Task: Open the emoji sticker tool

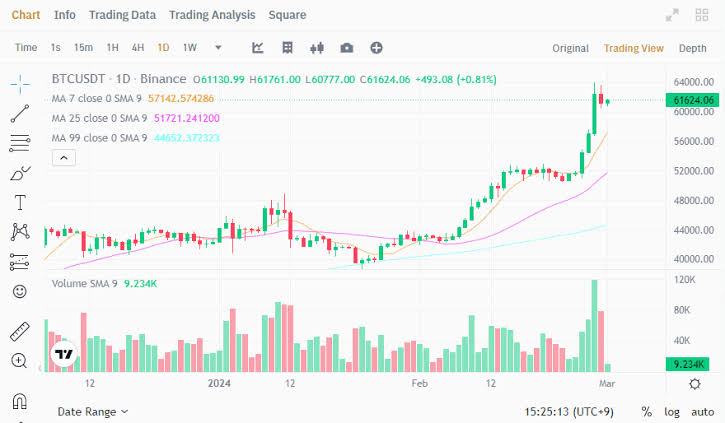Action: 19,291
